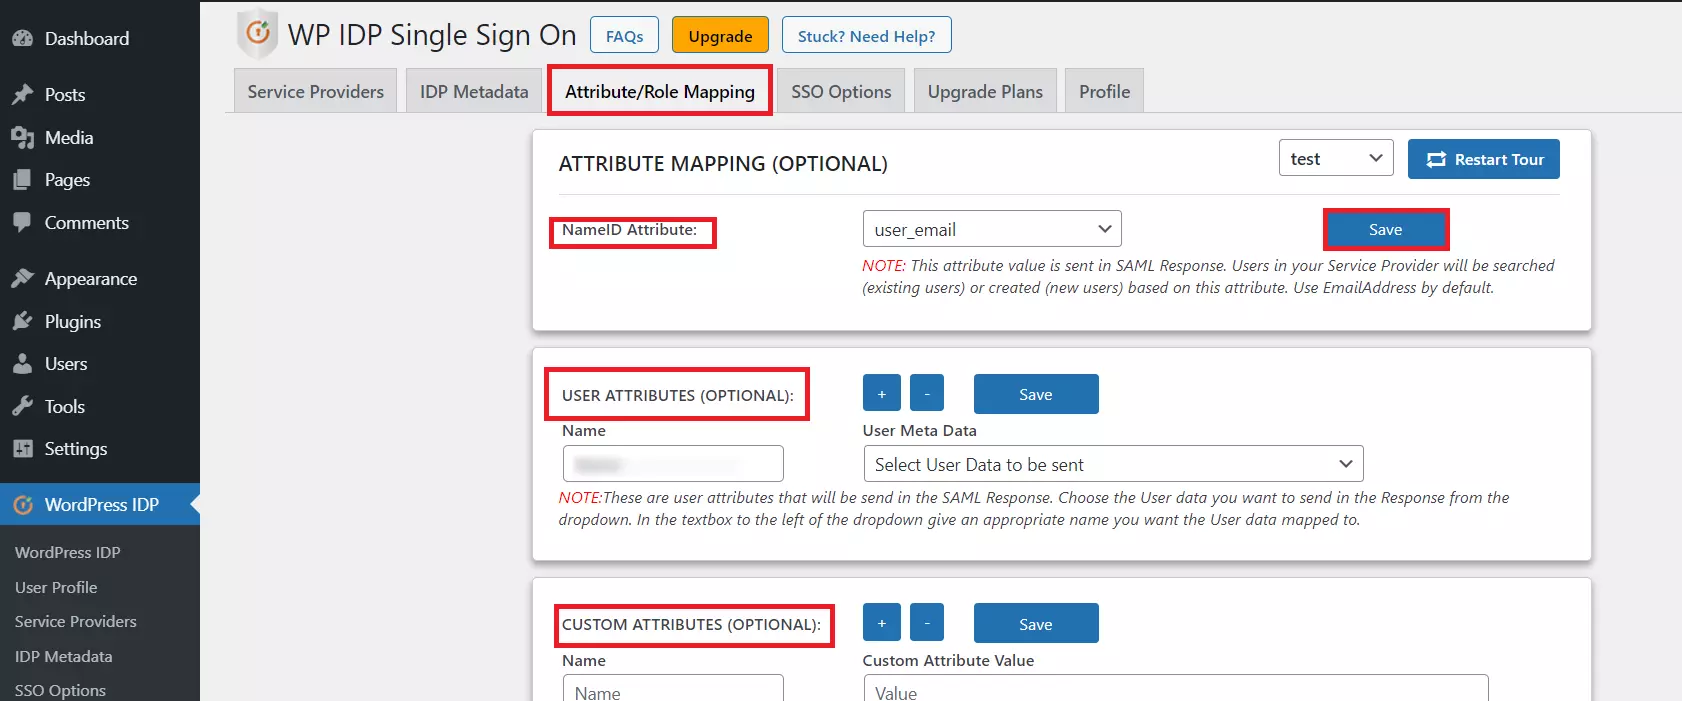The image size is (1682, 701).
Task: Click the FAQs button
Action: click(624, 35)
